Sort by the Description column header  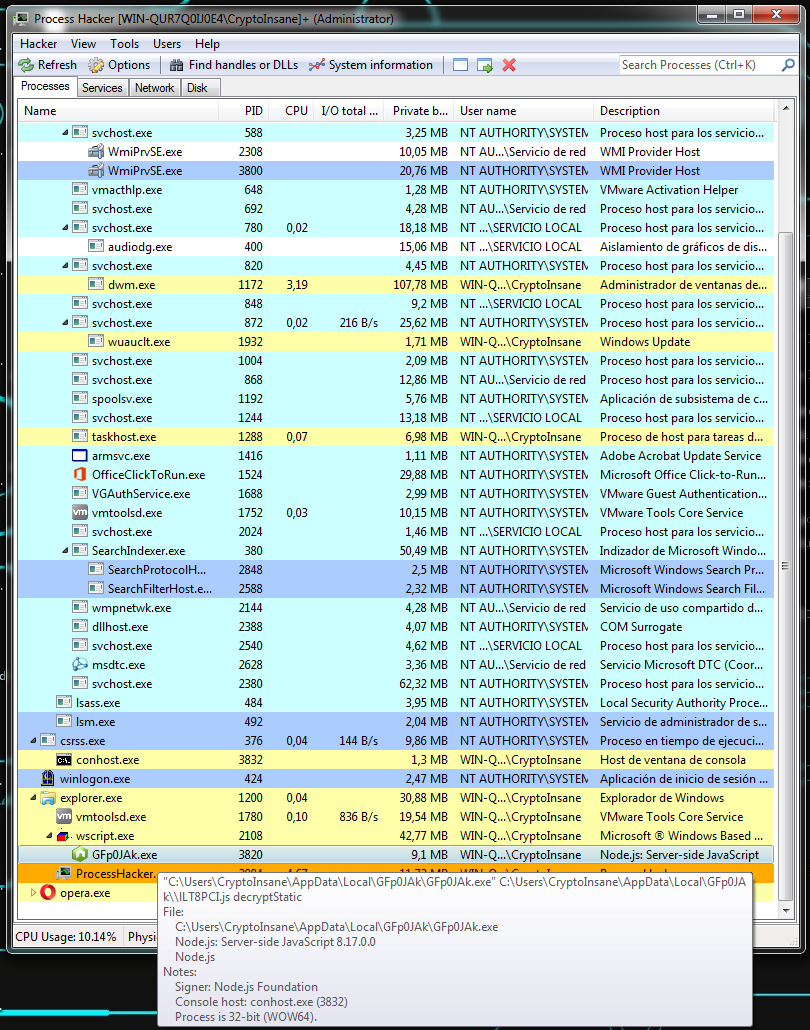coord(684,111)
